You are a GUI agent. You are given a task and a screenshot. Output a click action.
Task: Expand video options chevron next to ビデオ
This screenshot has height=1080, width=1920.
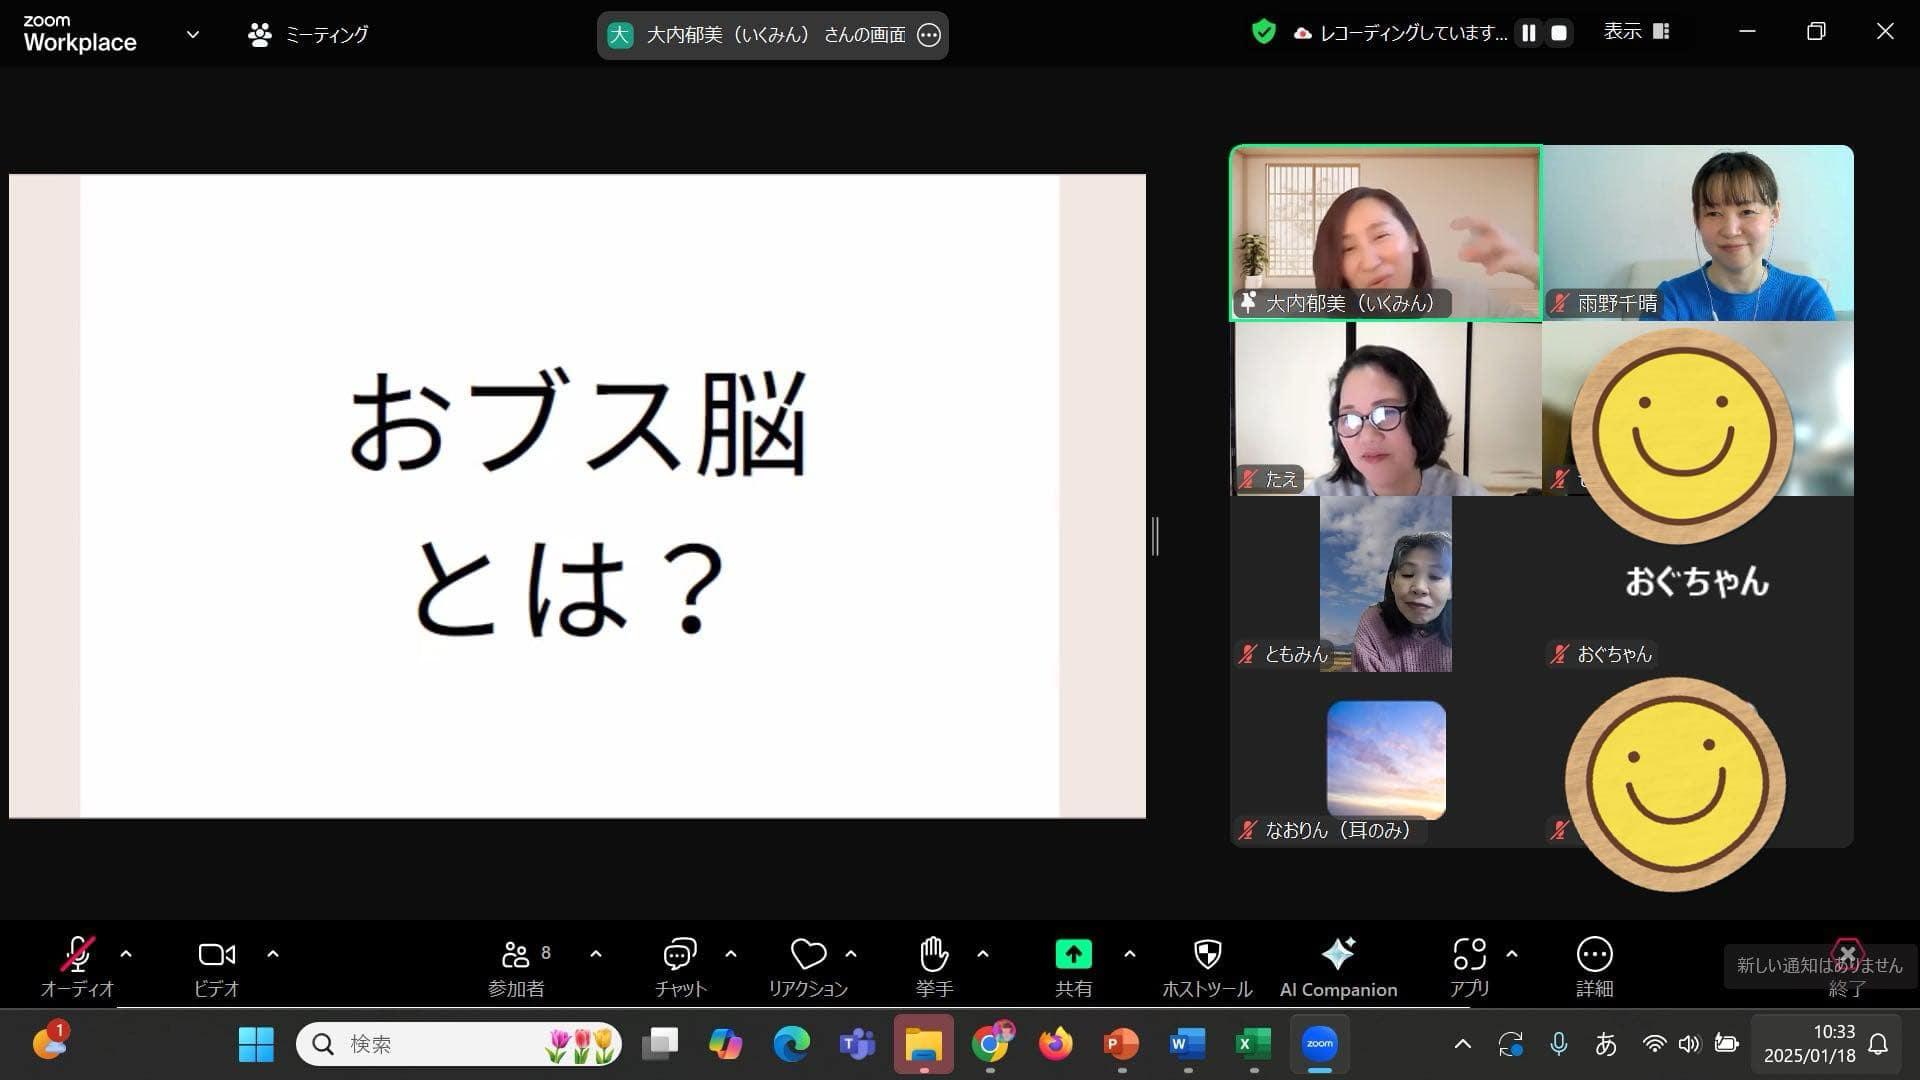[273, 954]
